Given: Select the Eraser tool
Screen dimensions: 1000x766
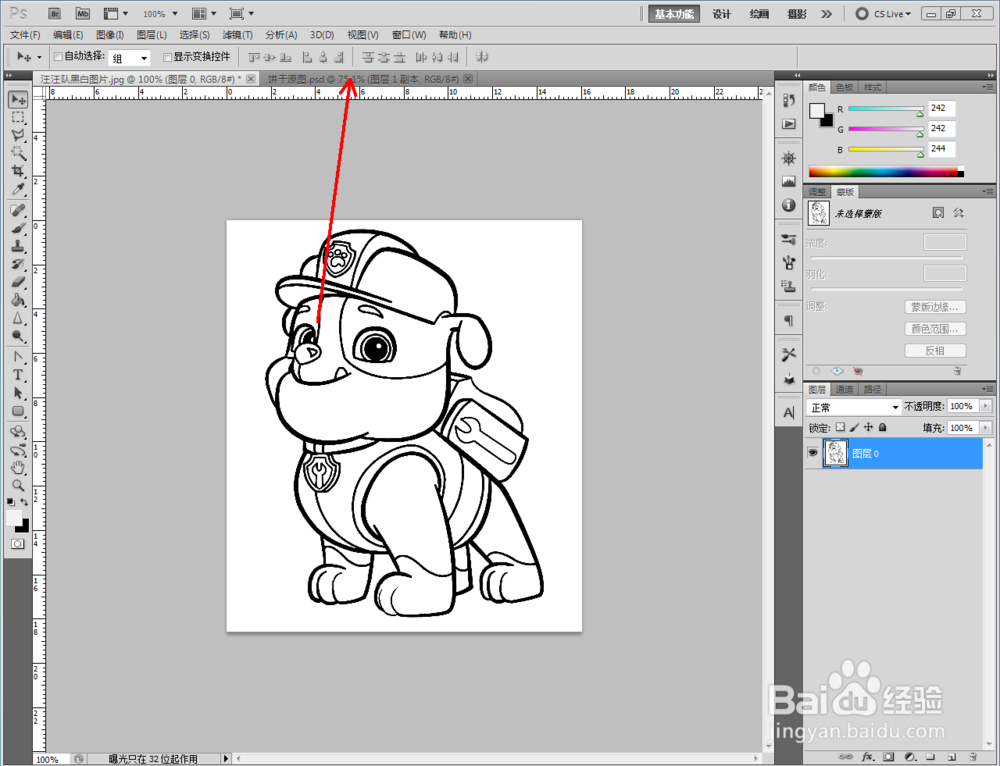Looking at the screenshot, I should point(18,281).
